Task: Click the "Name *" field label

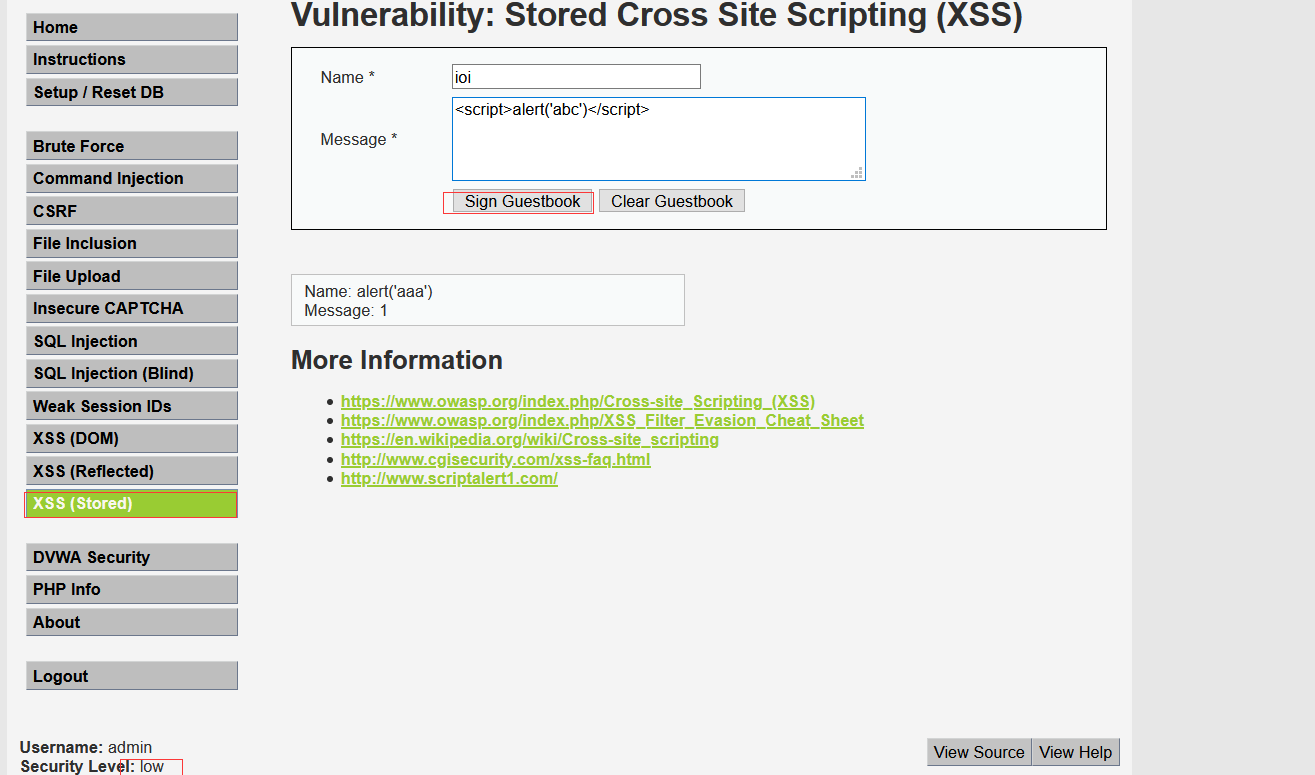Action: 348,77
